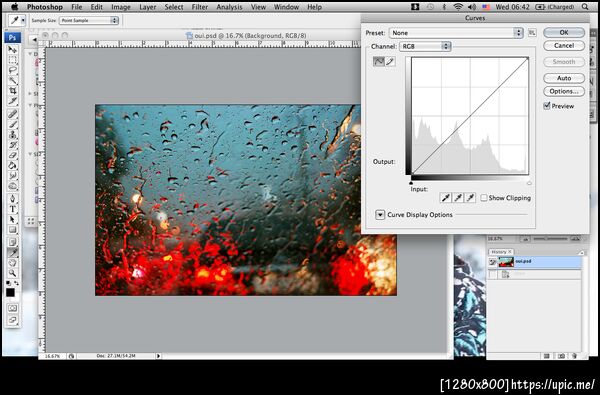Open the Analysis menu

(x=230, y=7)
